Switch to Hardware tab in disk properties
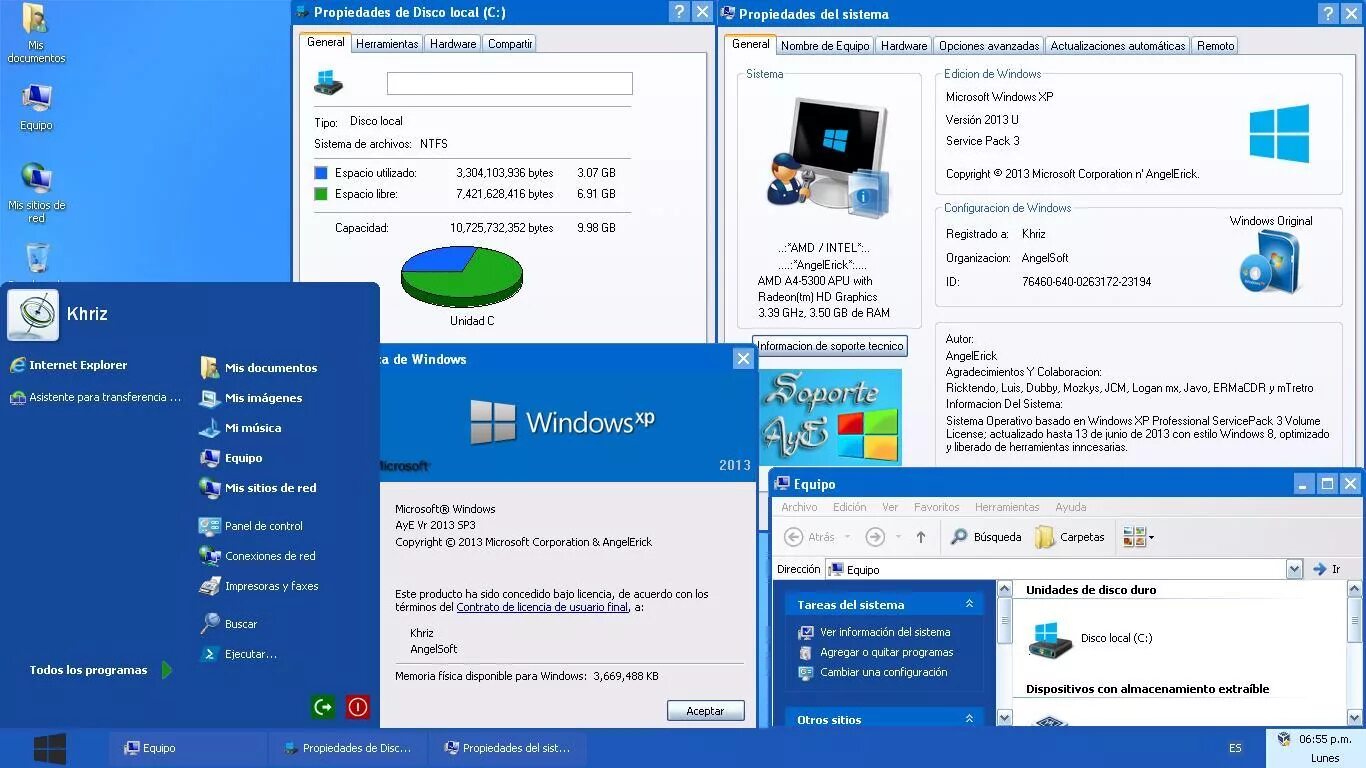The height and width of the screenshot is (768, 1366). click(453, 44)
